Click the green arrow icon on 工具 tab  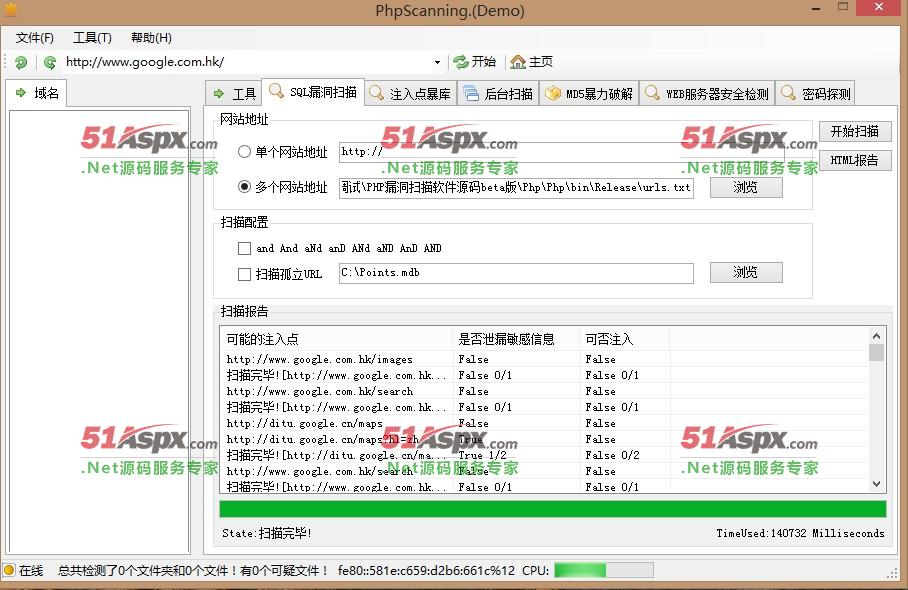(219, 93)
